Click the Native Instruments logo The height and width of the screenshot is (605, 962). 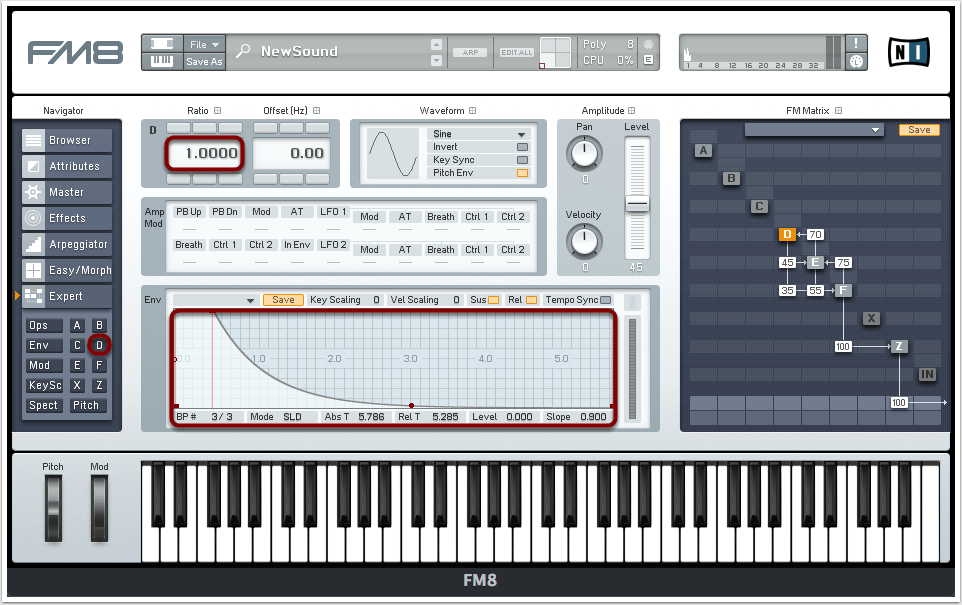pyautogui.click(x=908, y=51)
